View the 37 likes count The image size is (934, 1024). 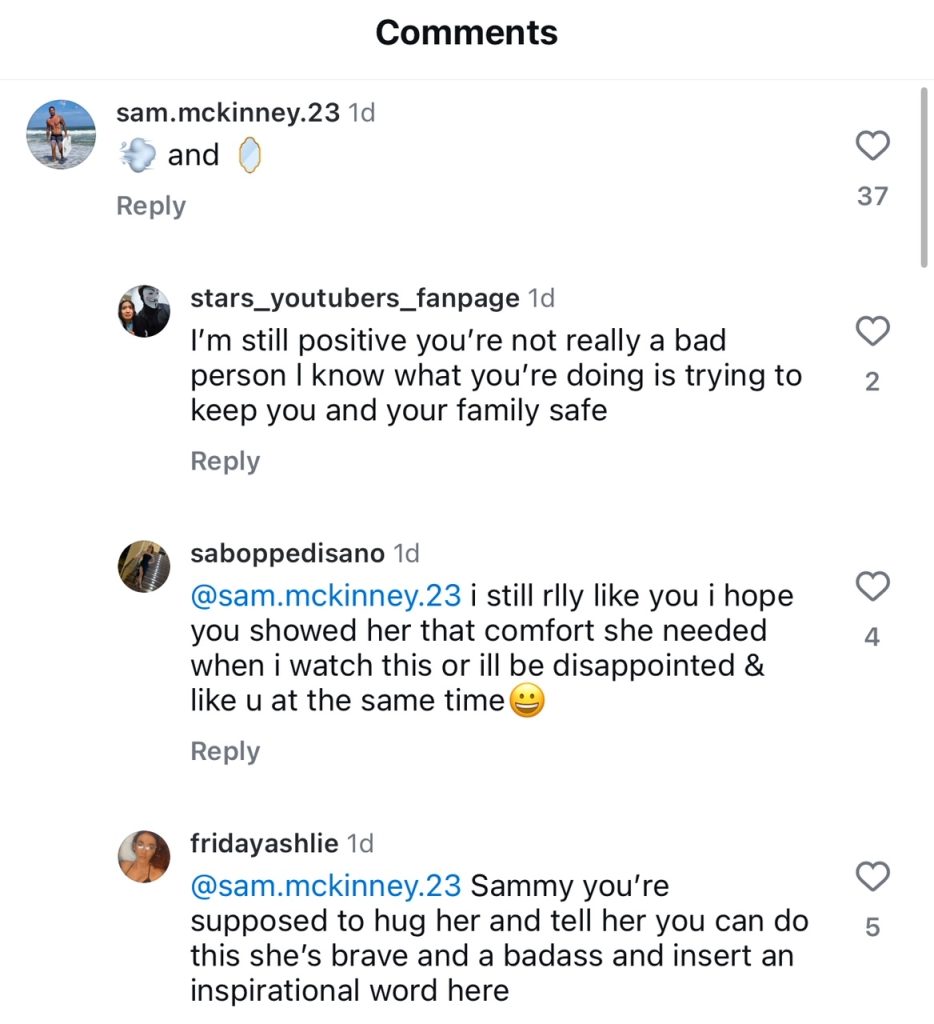coord(873,196)
